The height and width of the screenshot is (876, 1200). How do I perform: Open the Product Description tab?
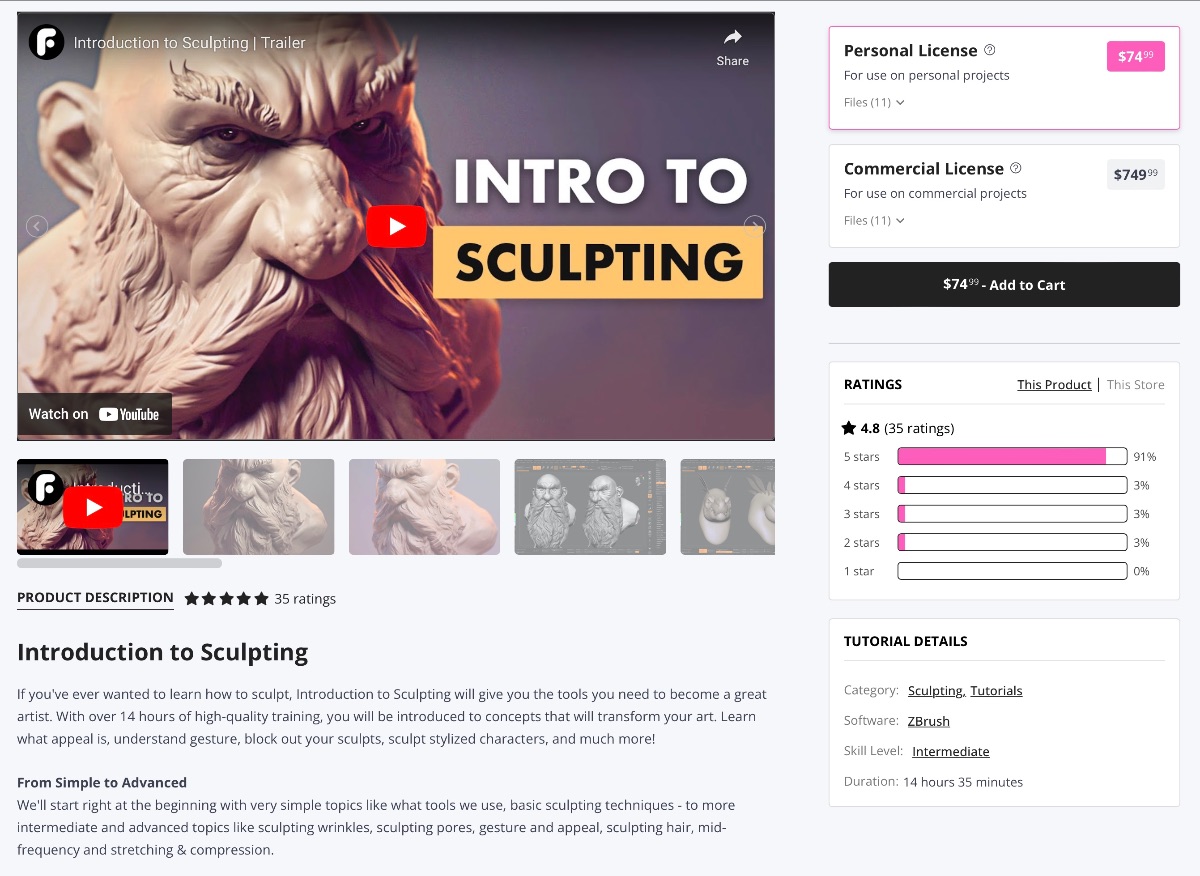pos(95,598)
